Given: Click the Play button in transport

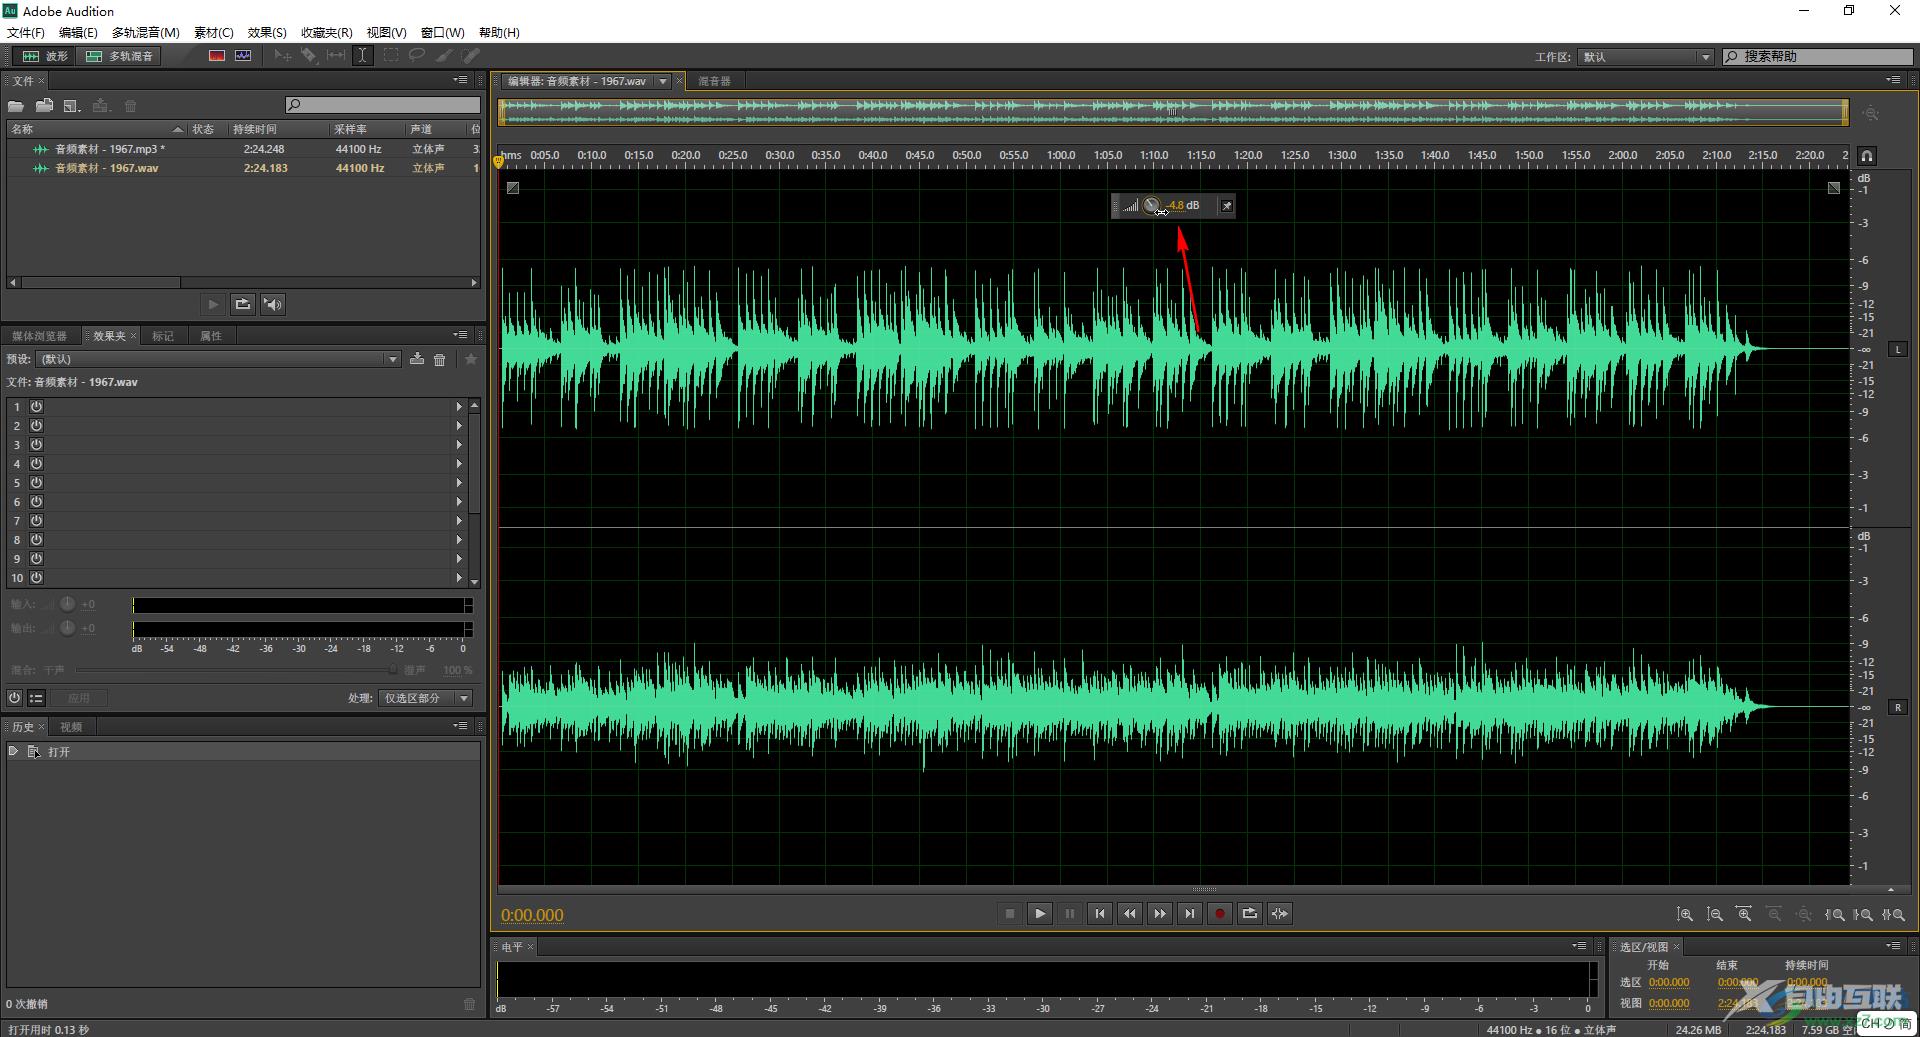Looking at the screenshot, I should (1040, 914).
